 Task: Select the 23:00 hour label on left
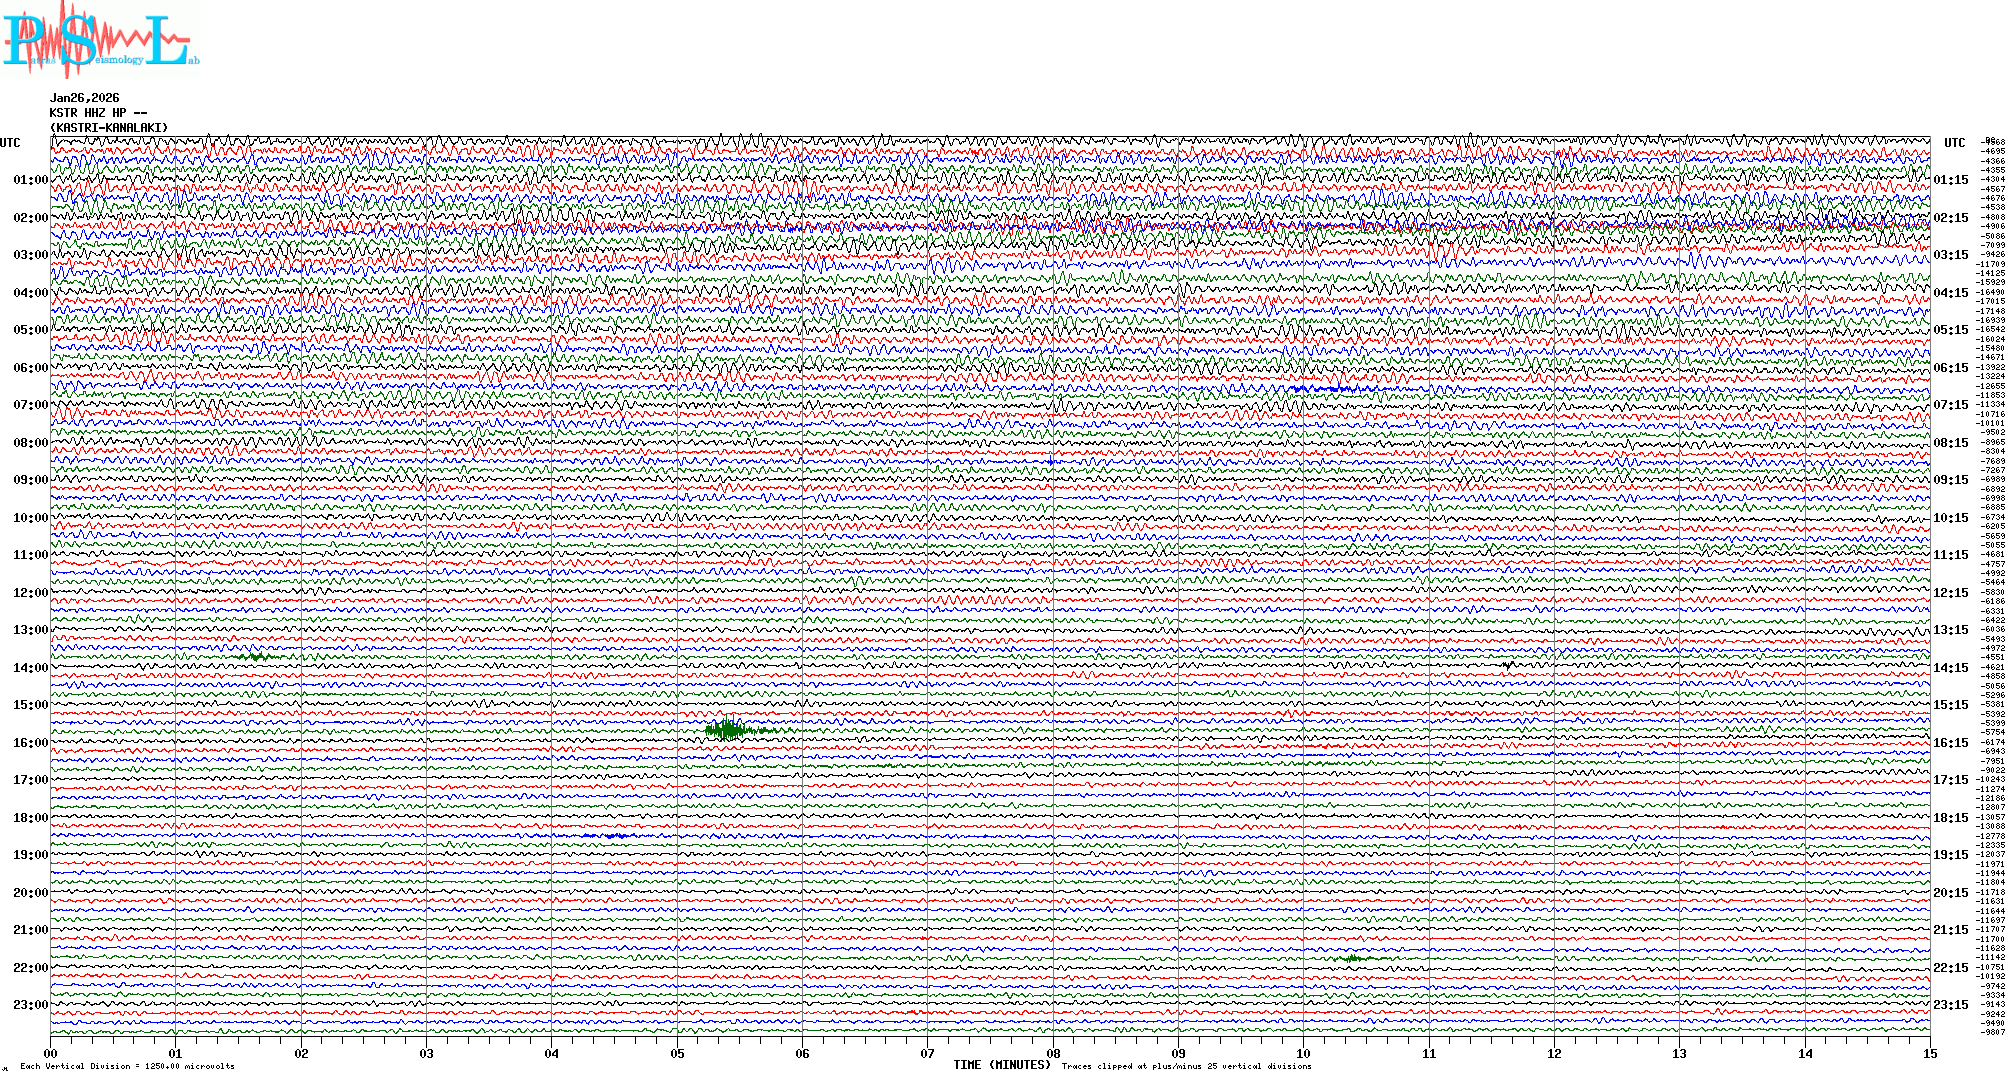(x=30, y=1005)
